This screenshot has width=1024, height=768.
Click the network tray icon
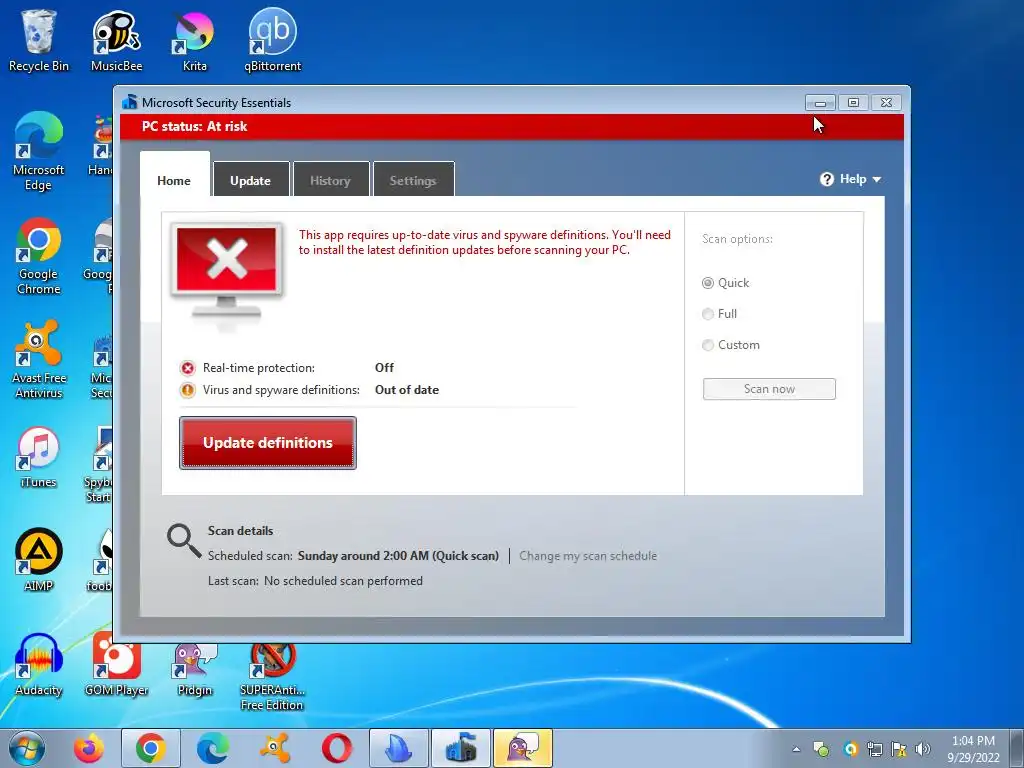point(874,749)
